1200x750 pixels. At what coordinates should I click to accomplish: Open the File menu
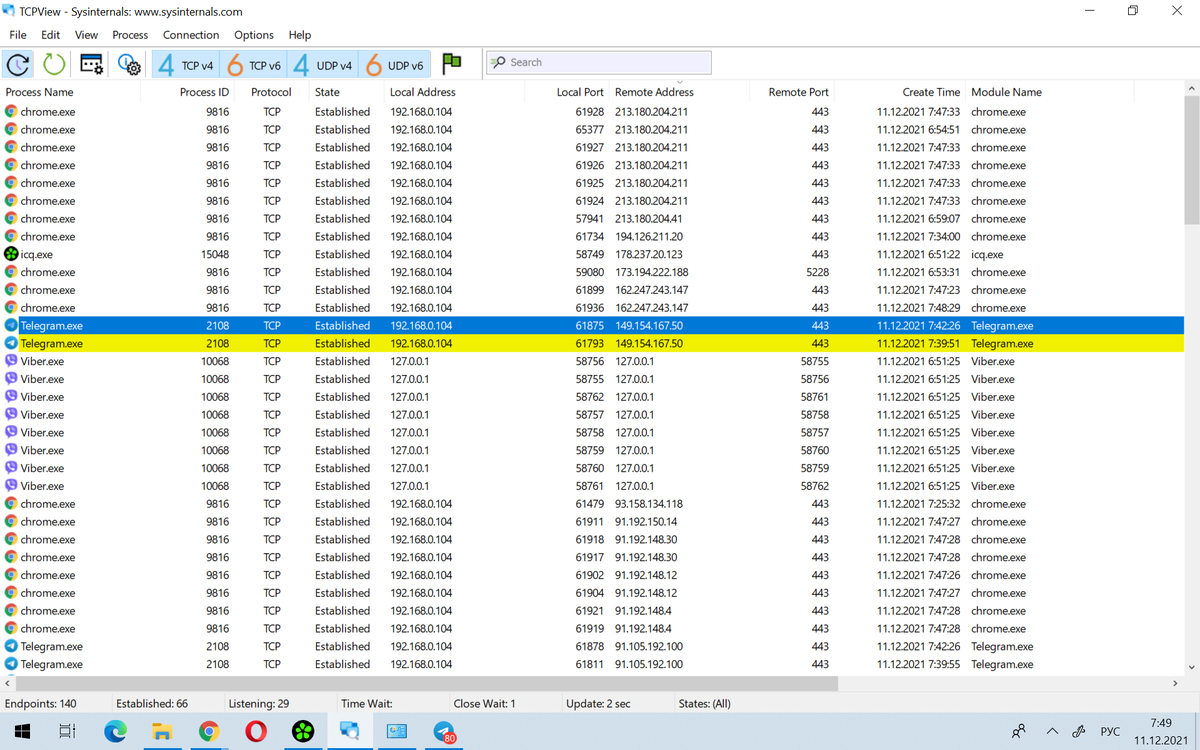18,35
